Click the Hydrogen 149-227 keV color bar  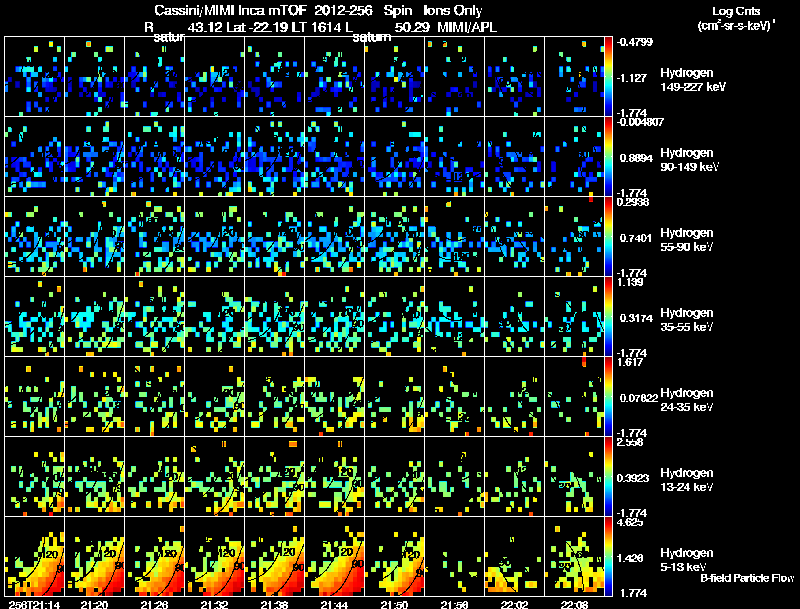click(608, 77)
